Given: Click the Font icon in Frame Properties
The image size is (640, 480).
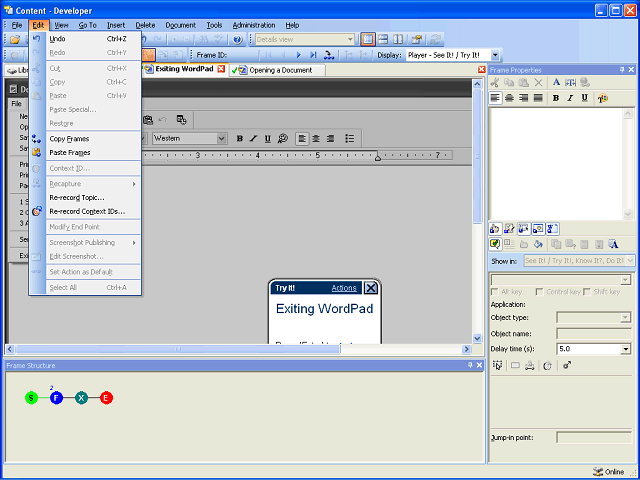Looking at the screenshot, I should pos(557,82).
